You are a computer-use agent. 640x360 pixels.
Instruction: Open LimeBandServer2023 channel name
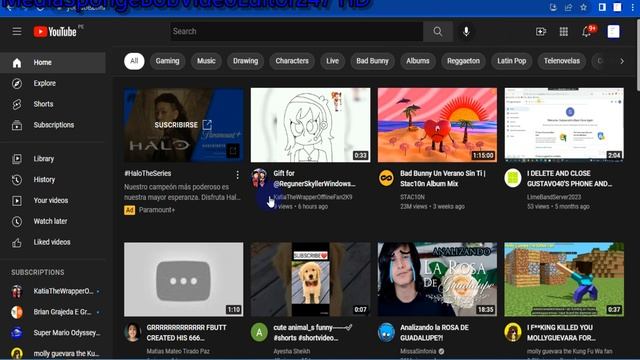pos(553,197)
